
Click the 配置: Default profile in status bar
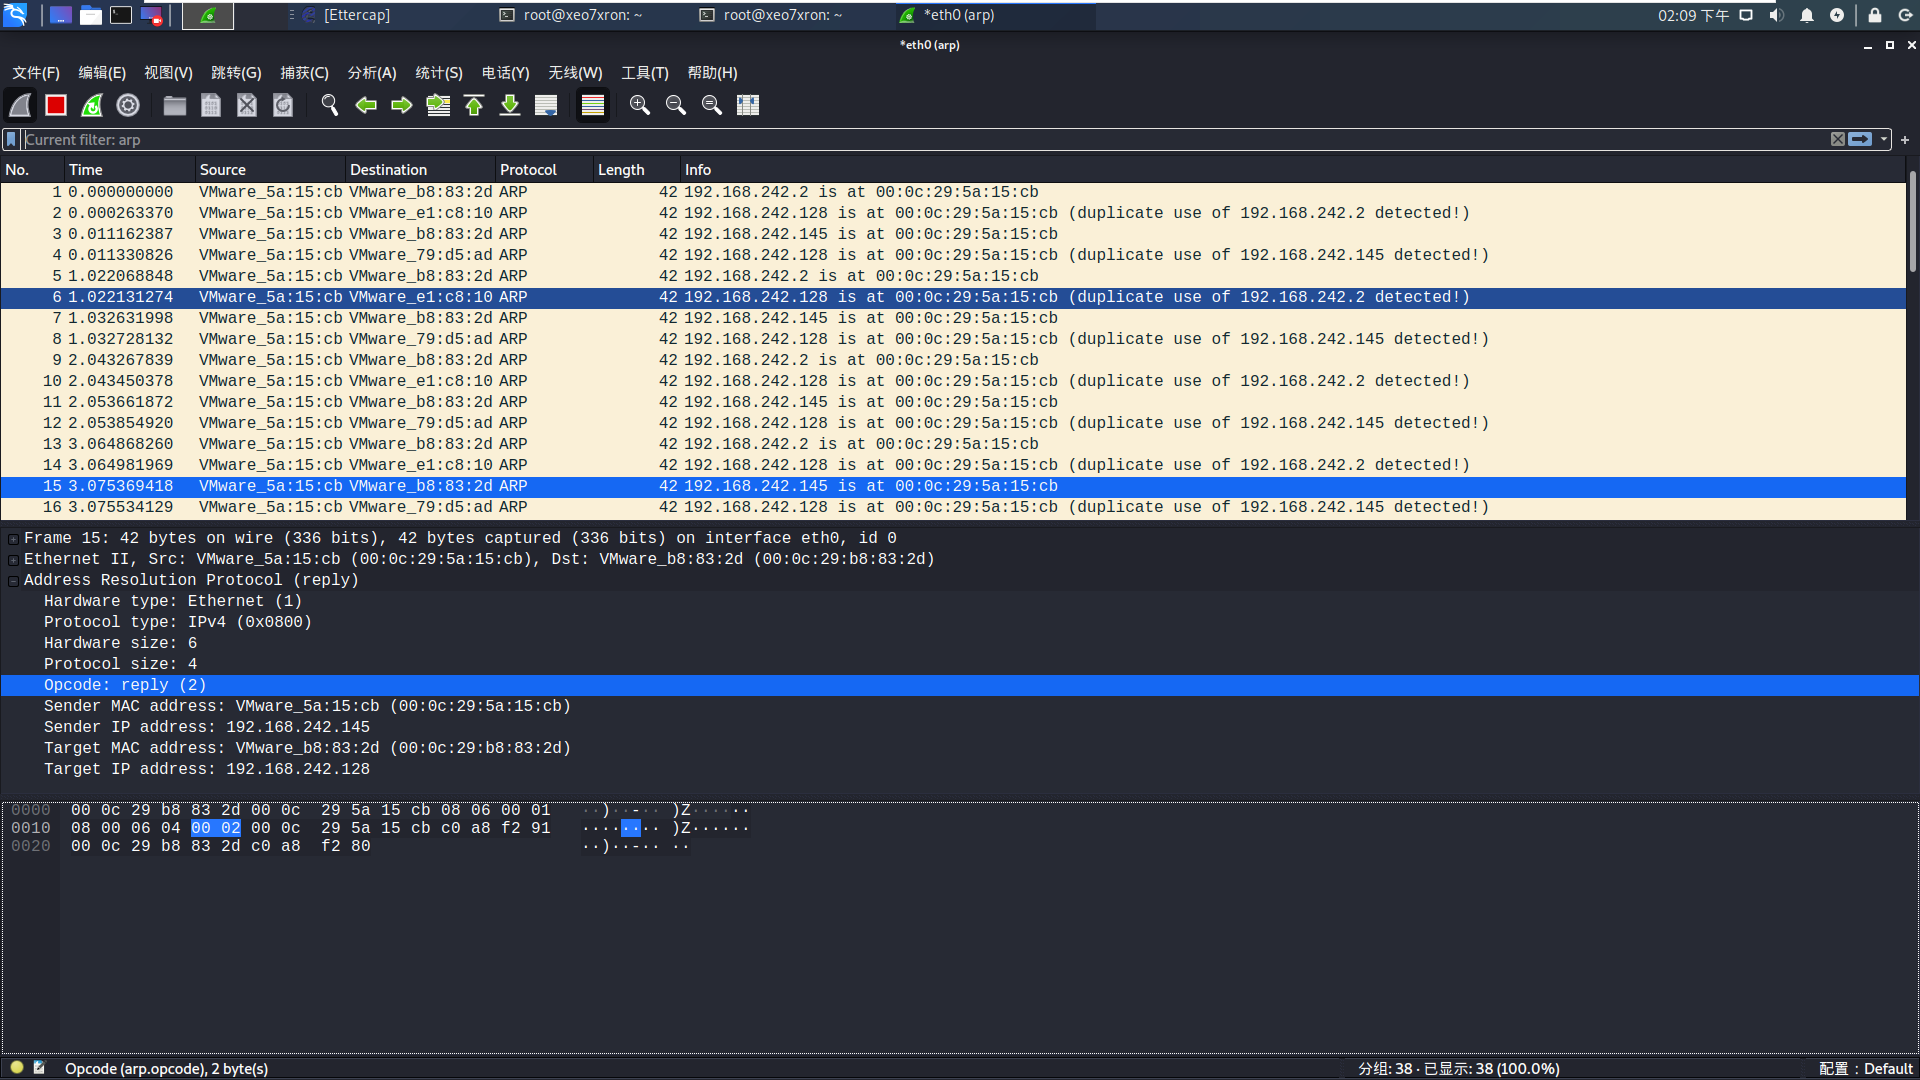[1866, 1069]
